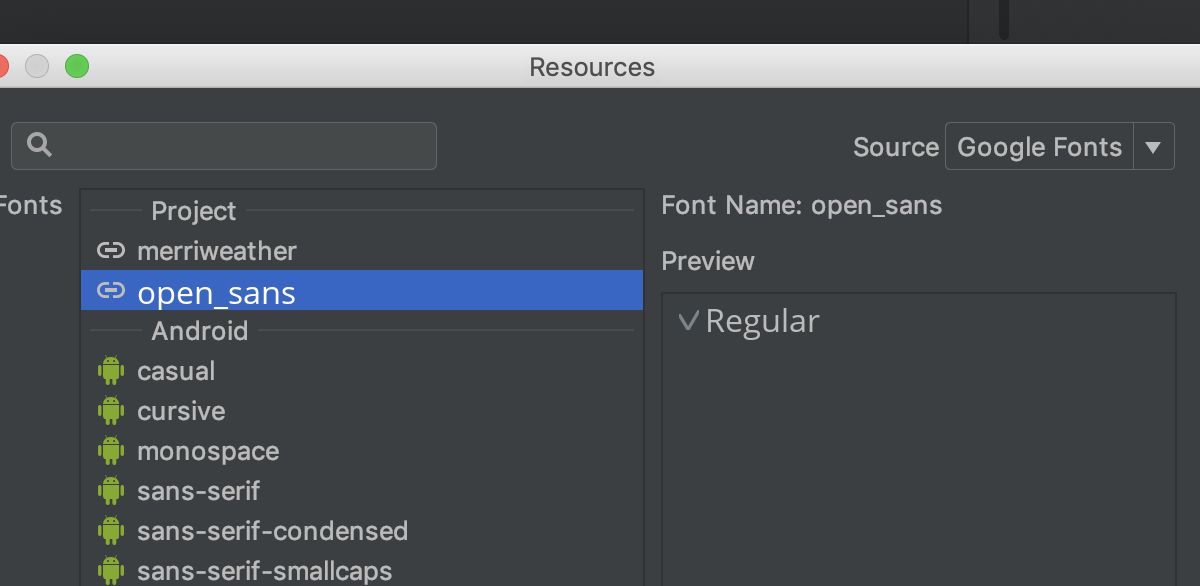Select the merriweather font row

tap(362, 250)
